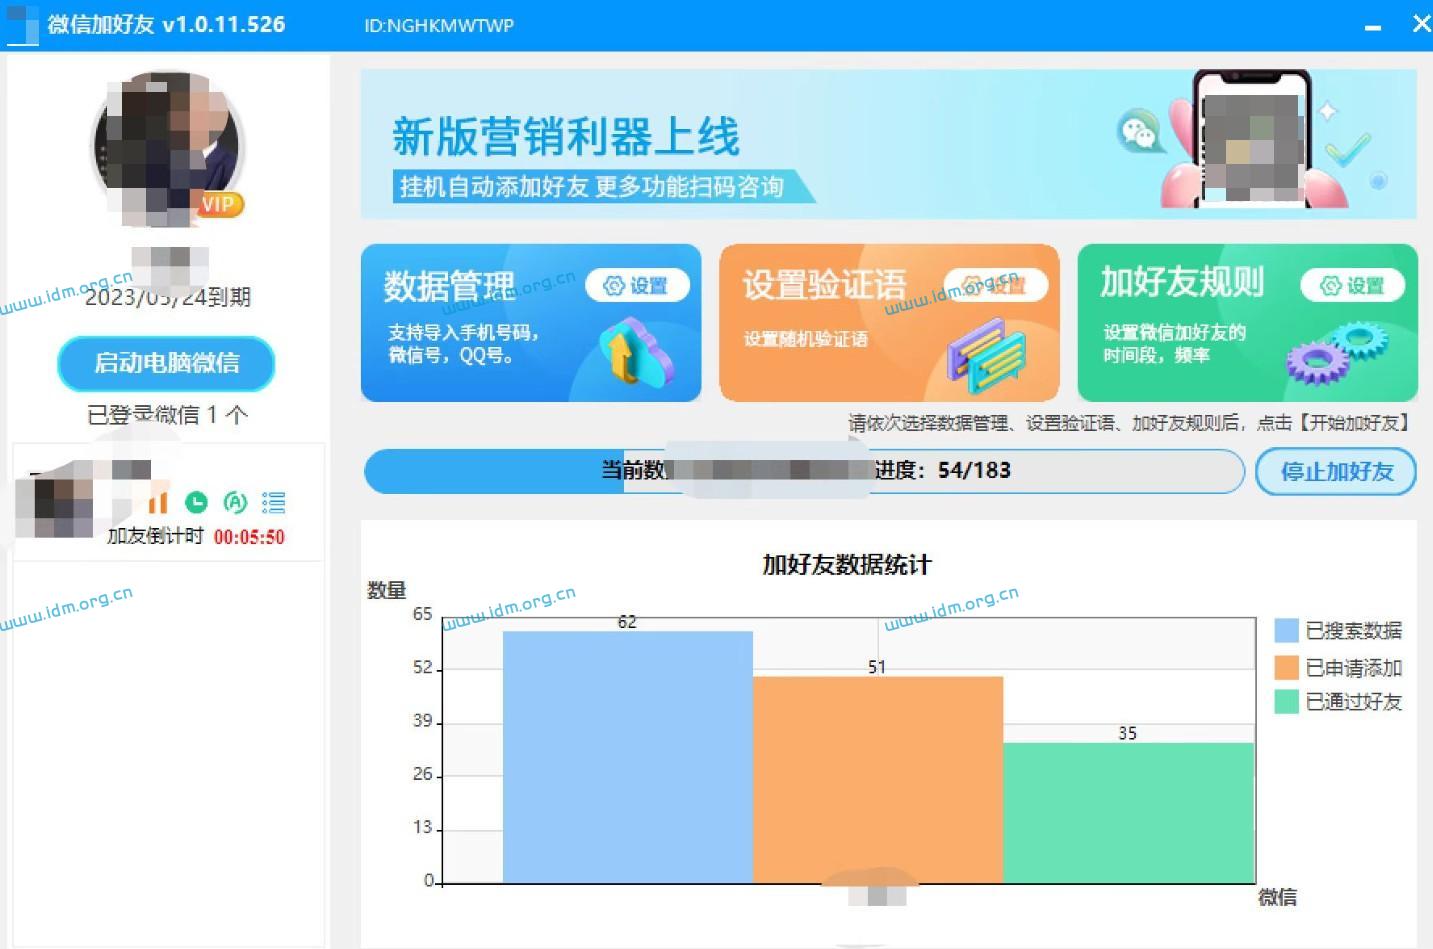Click the 数量 axis label

pyautogui.click(x=387, y=590)
